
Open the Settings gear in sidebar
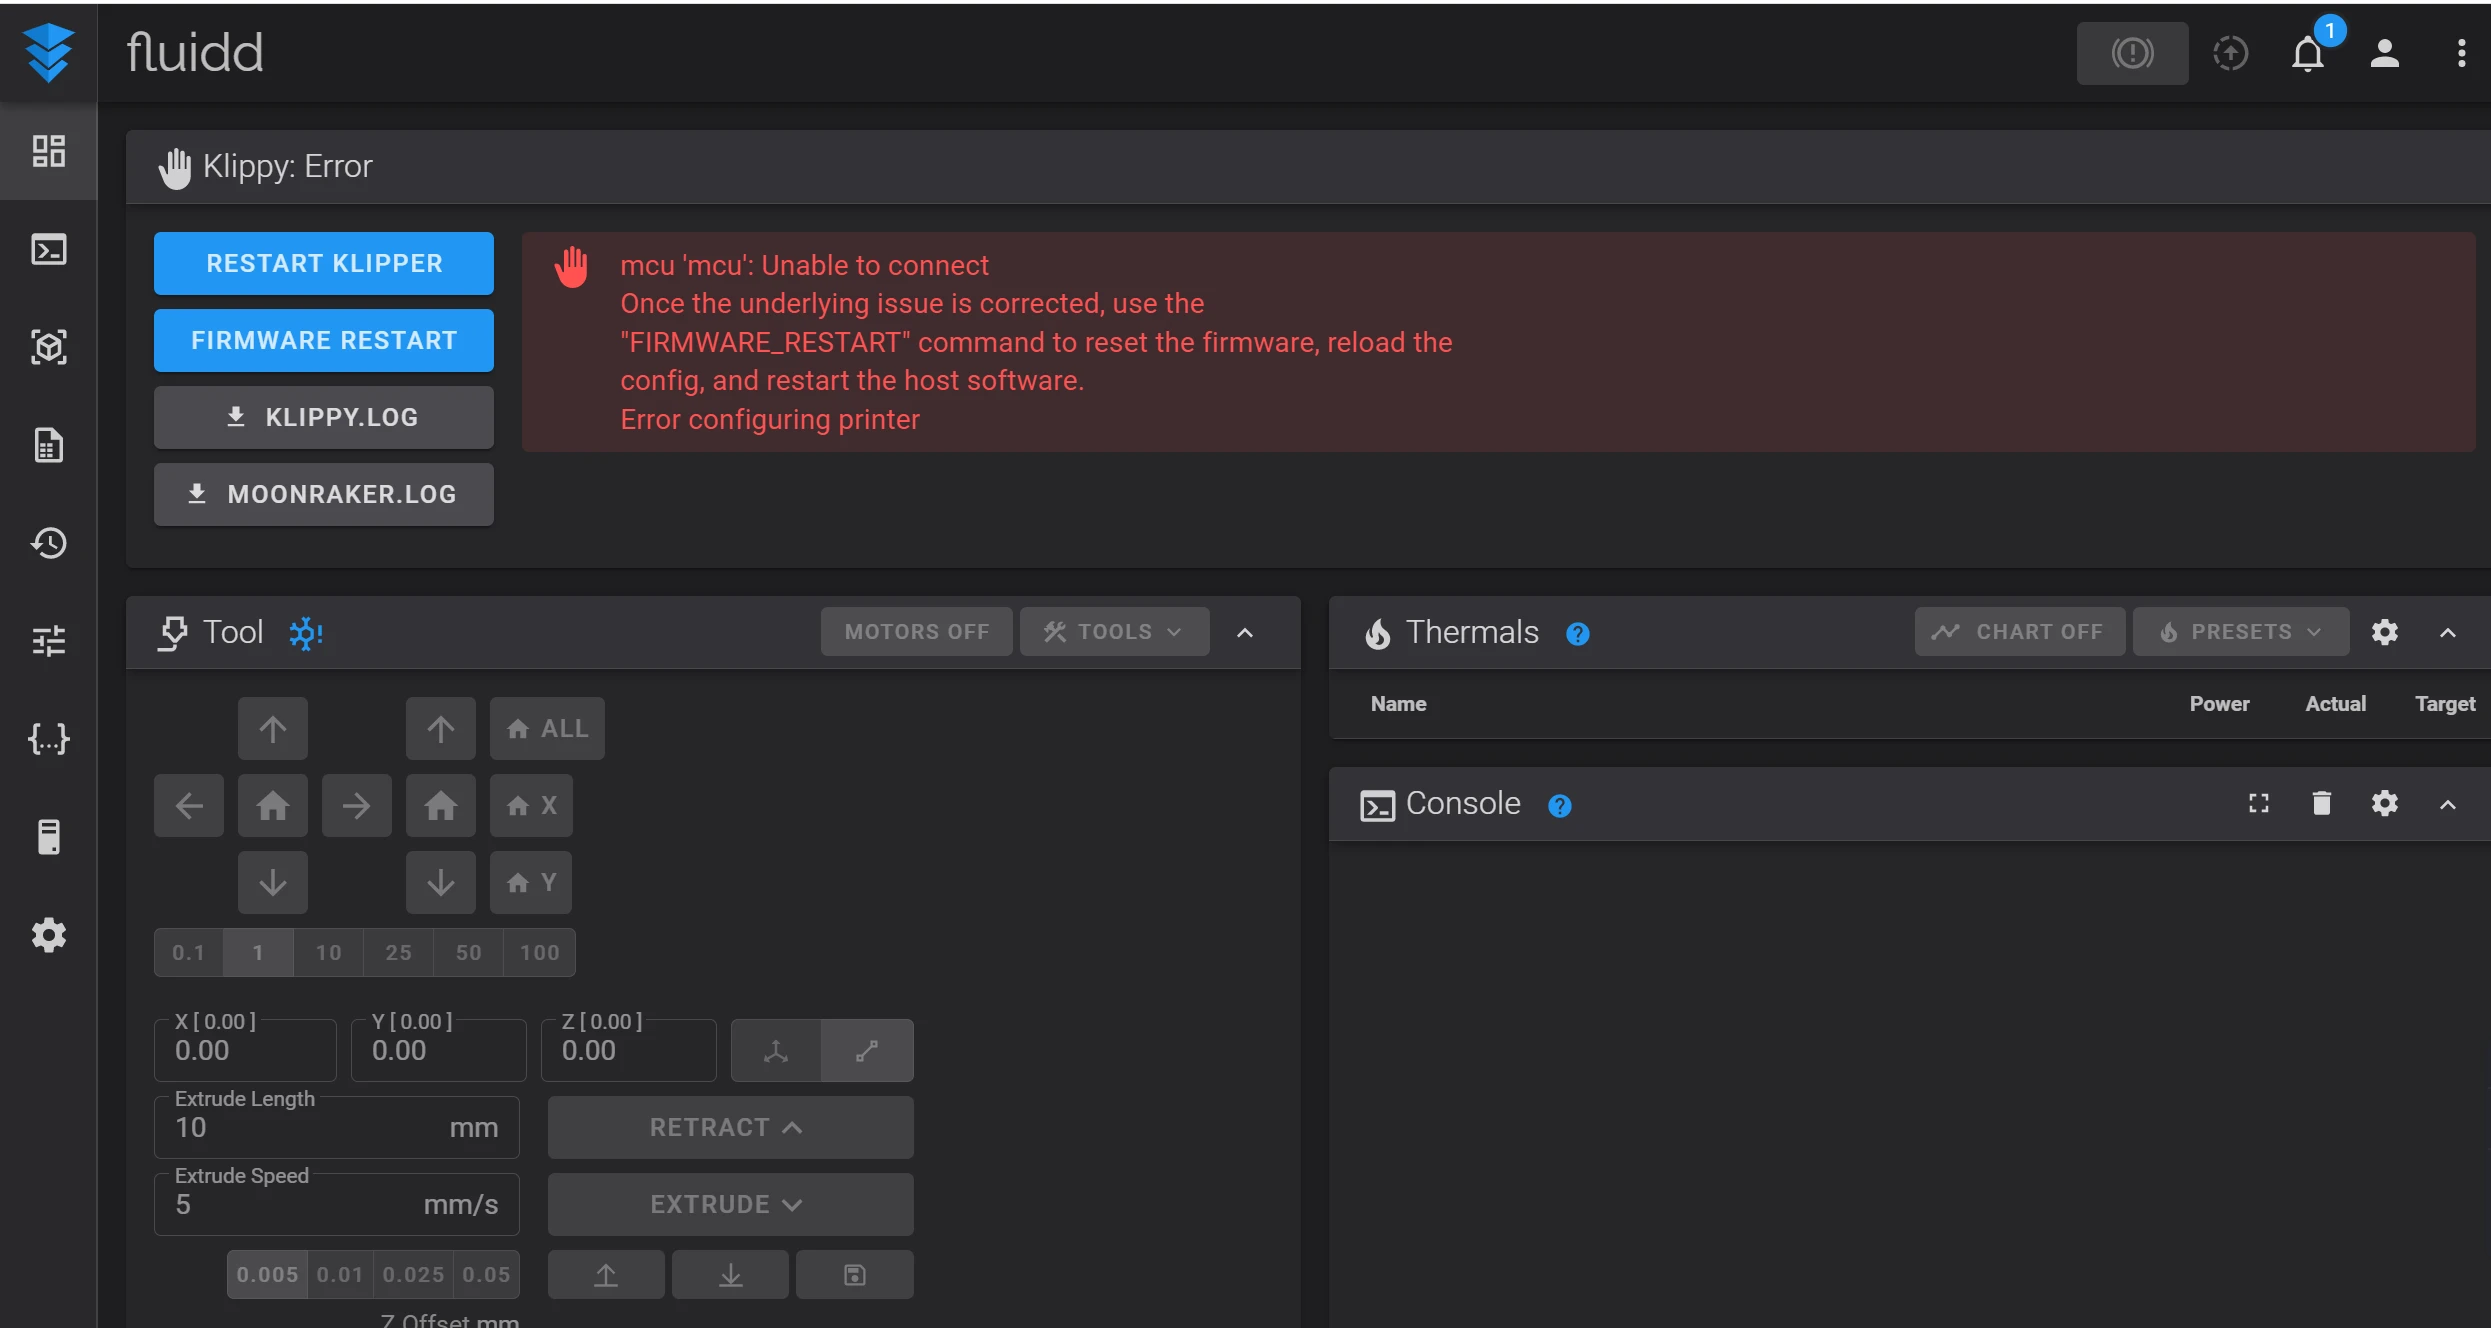[x=48, y=935]
